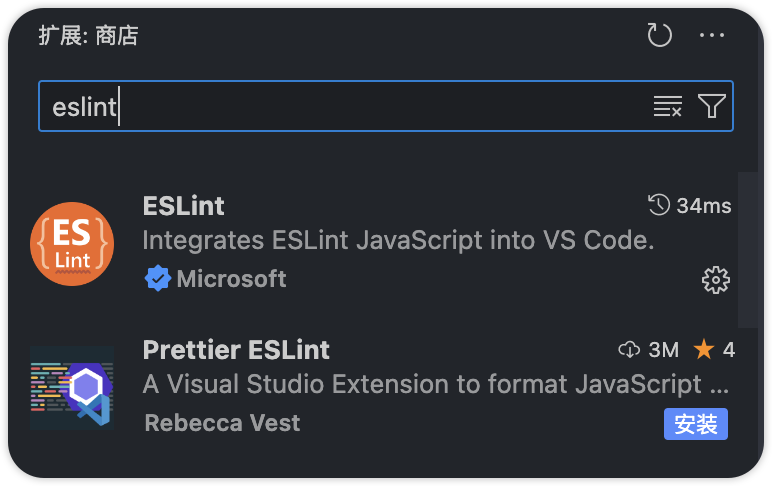Image resolution: width=772 pixels, height=486 pixels.
Task: Open the extension filter funnel menu
Action: (711, 107)
